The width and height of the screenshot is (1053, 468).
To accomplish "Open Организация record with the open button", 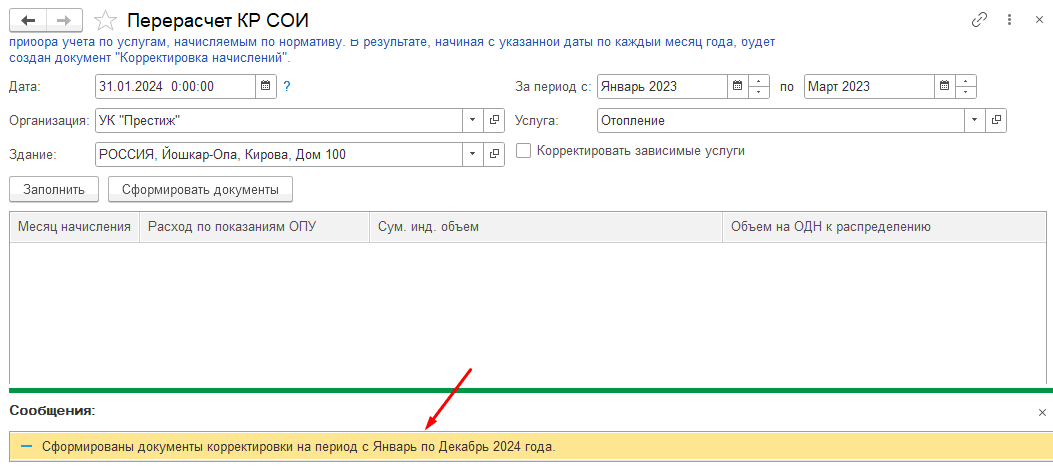I will 494,121.
